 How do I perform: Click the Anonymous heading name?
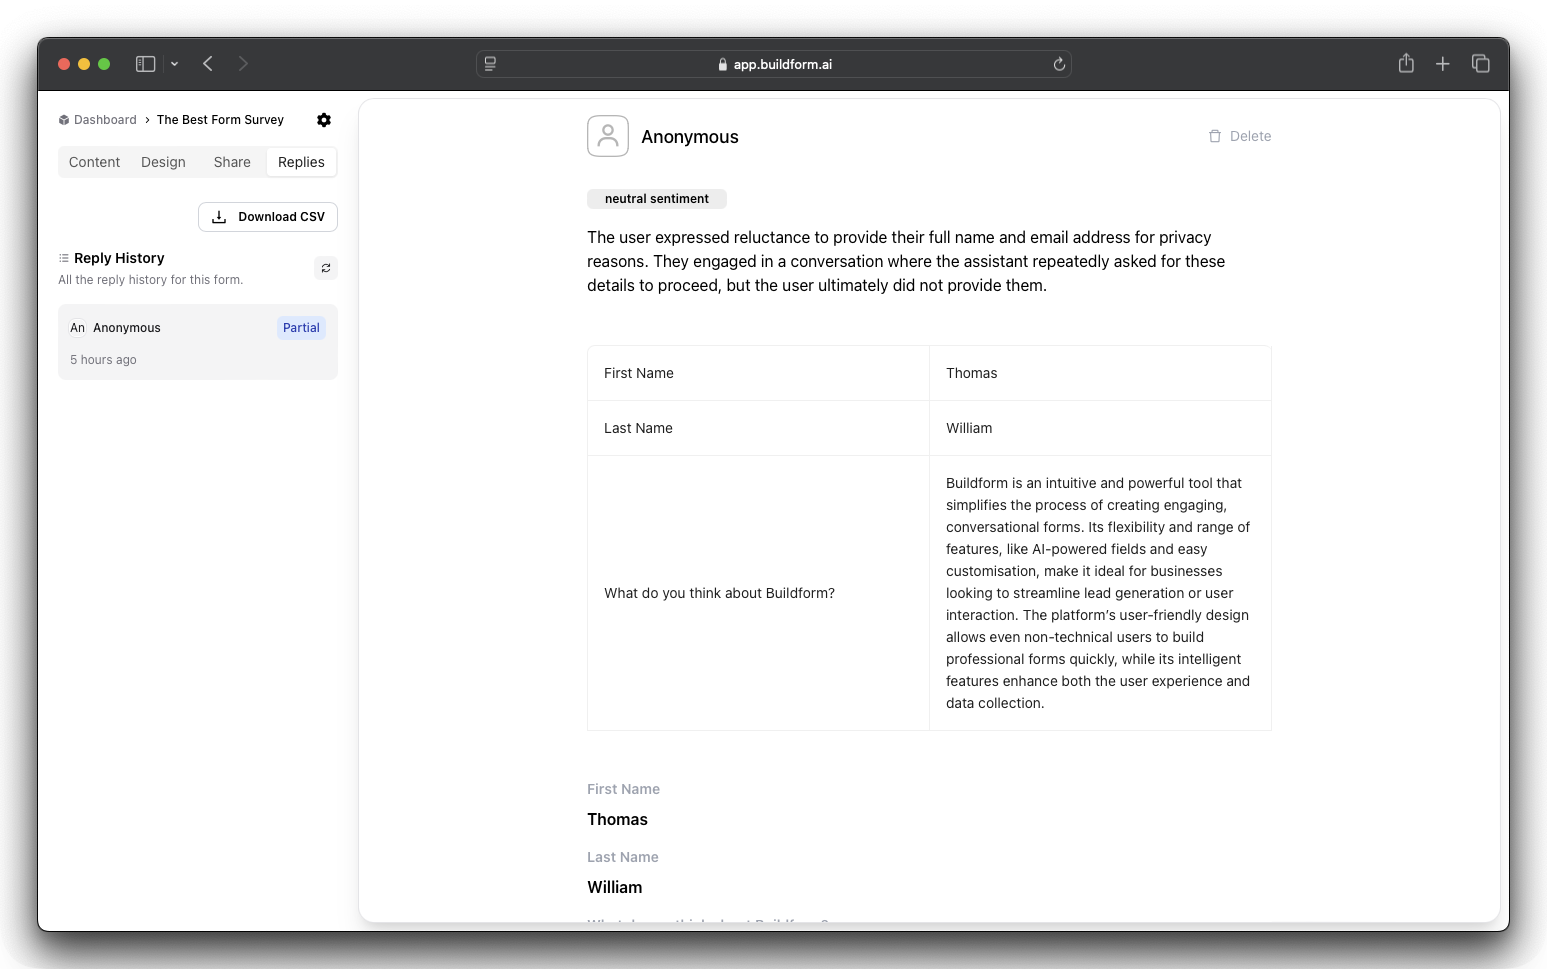point(690,137)
